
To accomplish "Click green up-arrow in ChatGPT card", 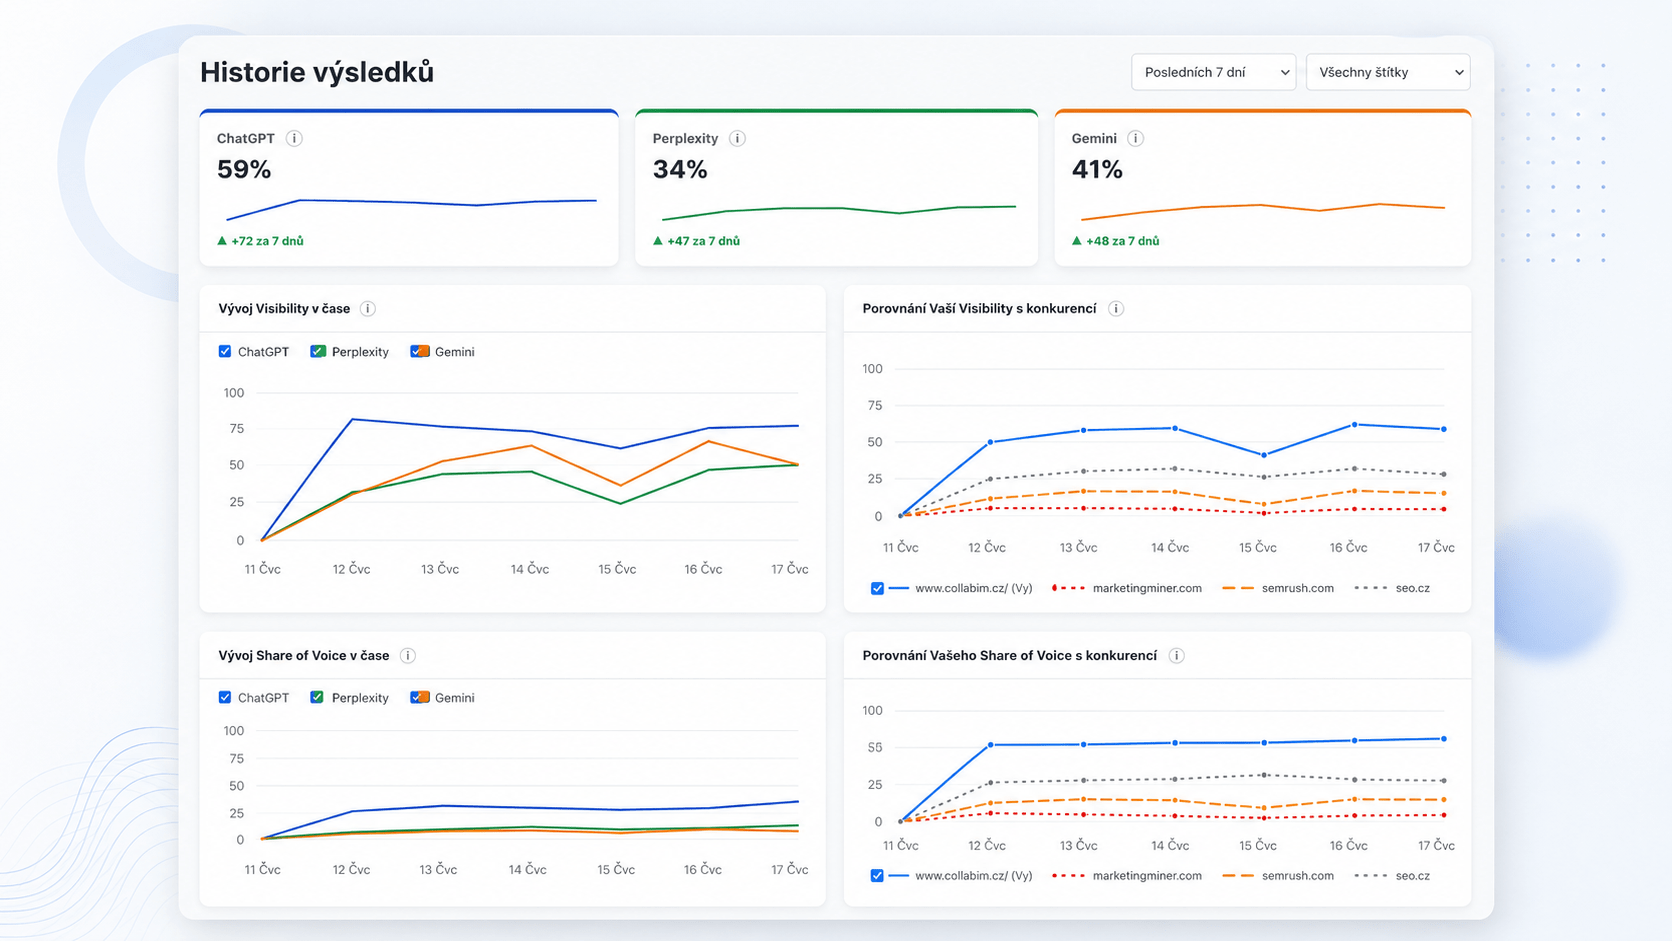I will [222, 241].
